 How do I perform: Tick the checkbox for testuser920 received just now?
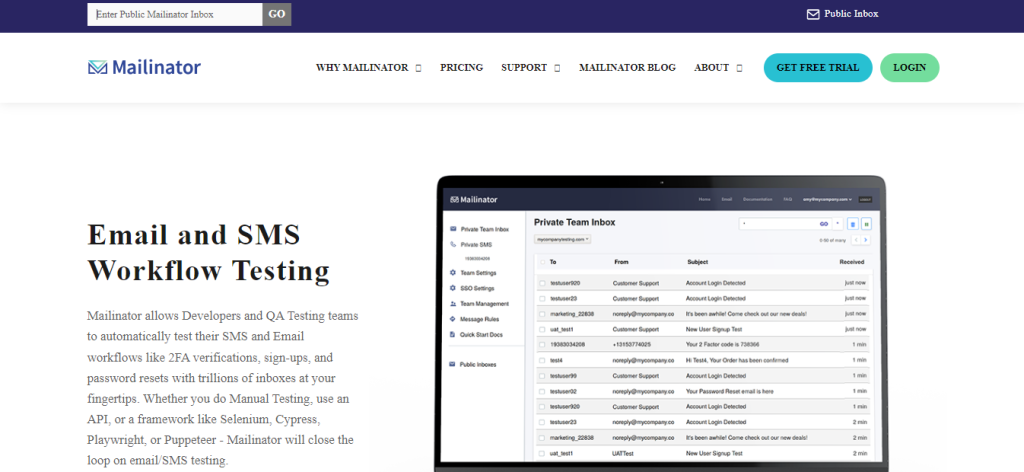point(541,283)
